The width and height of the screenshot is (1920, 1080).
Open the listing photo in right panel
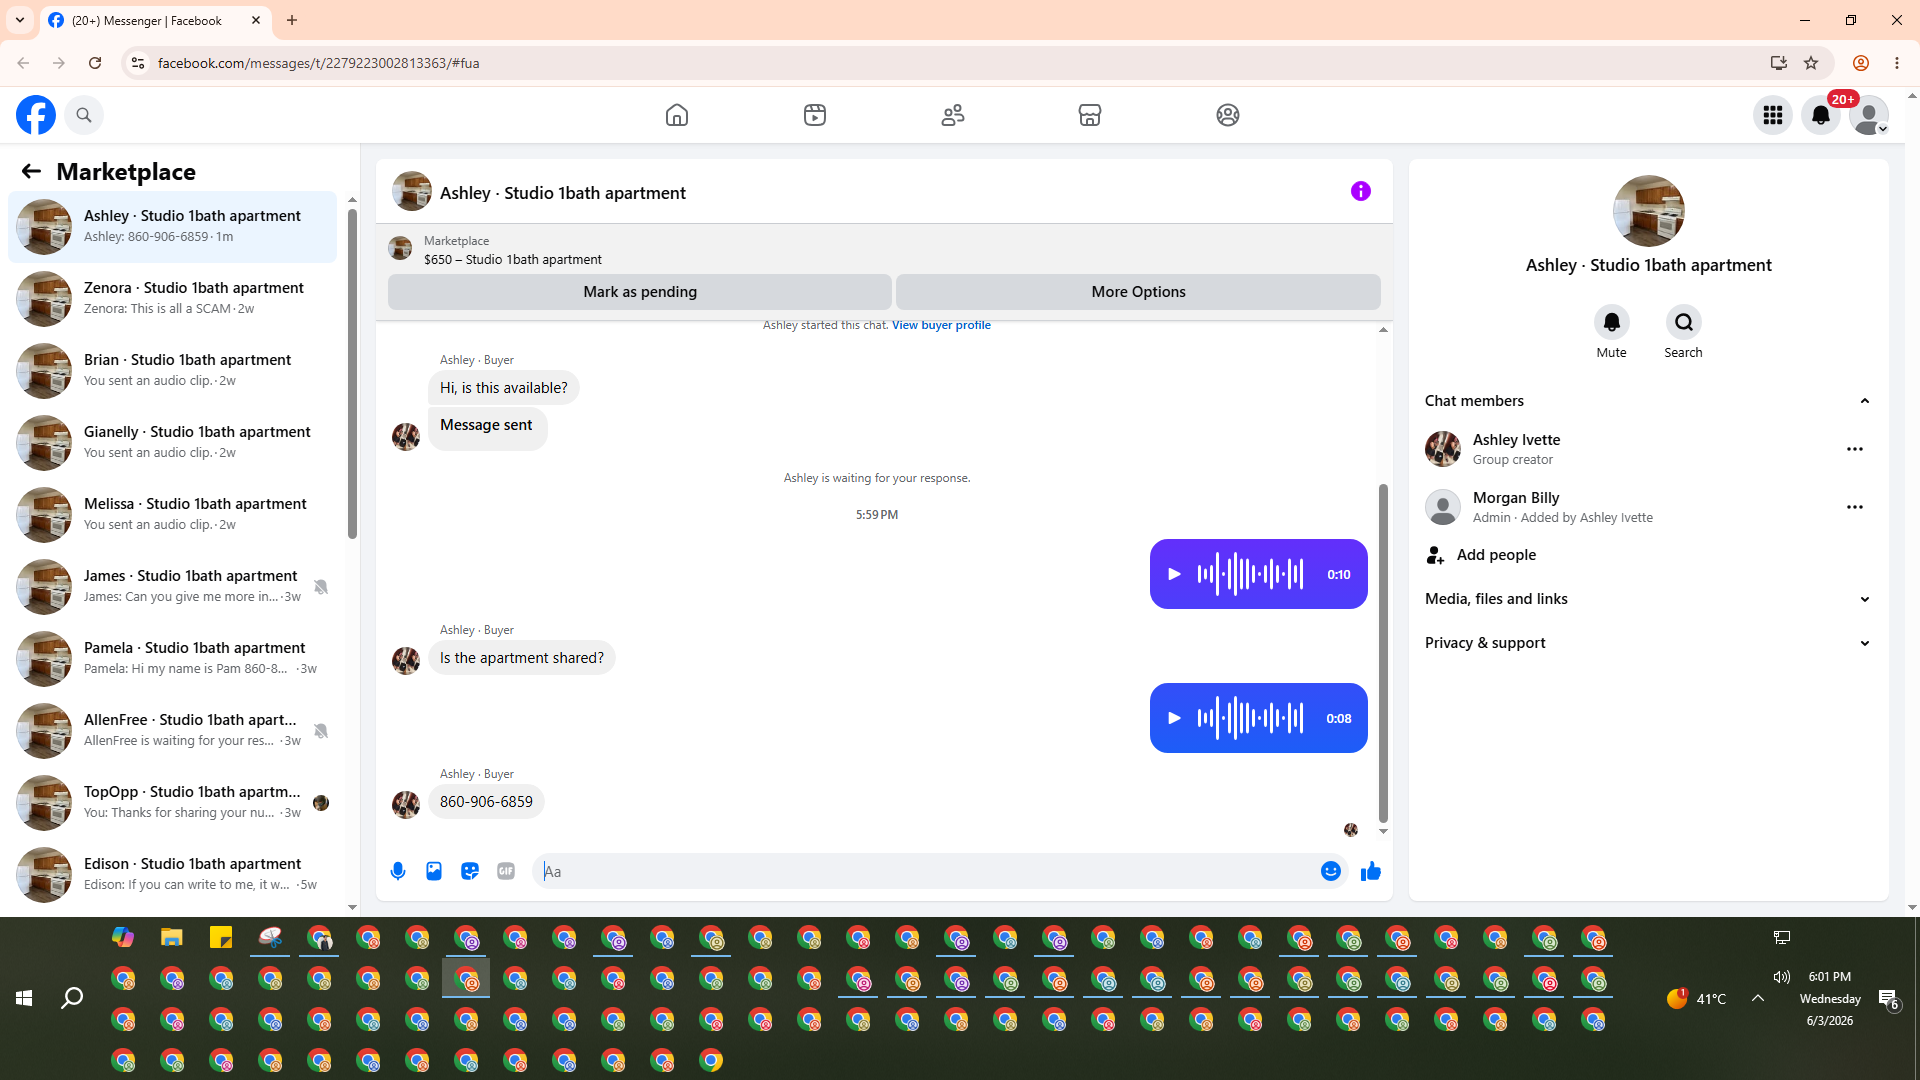tap(1649, 211)
